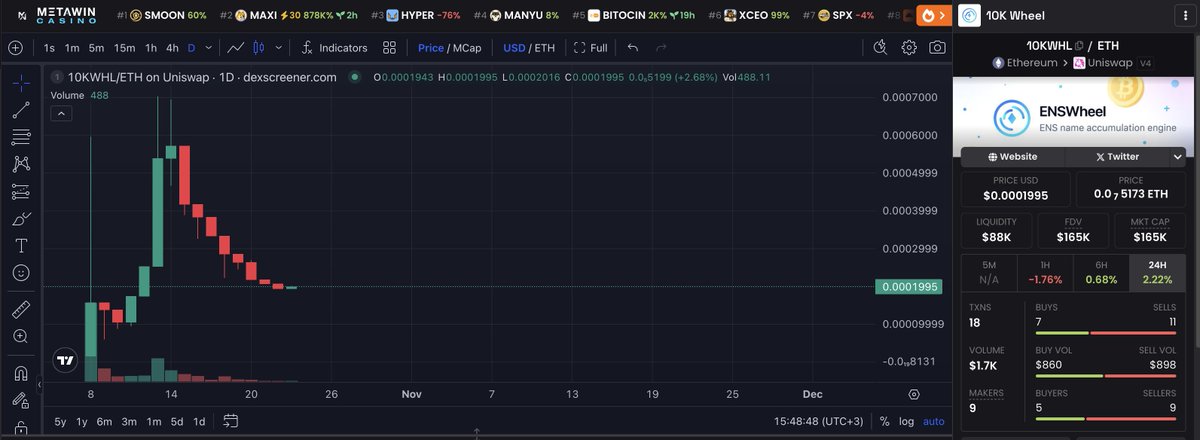Set interval to 5m
The image size is (1200, 440).
[x=96, y=47]
